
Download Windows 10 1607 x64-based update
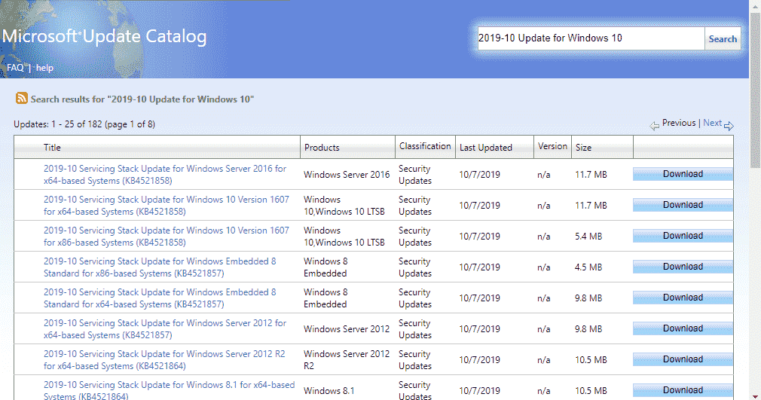tap(683, 205)
